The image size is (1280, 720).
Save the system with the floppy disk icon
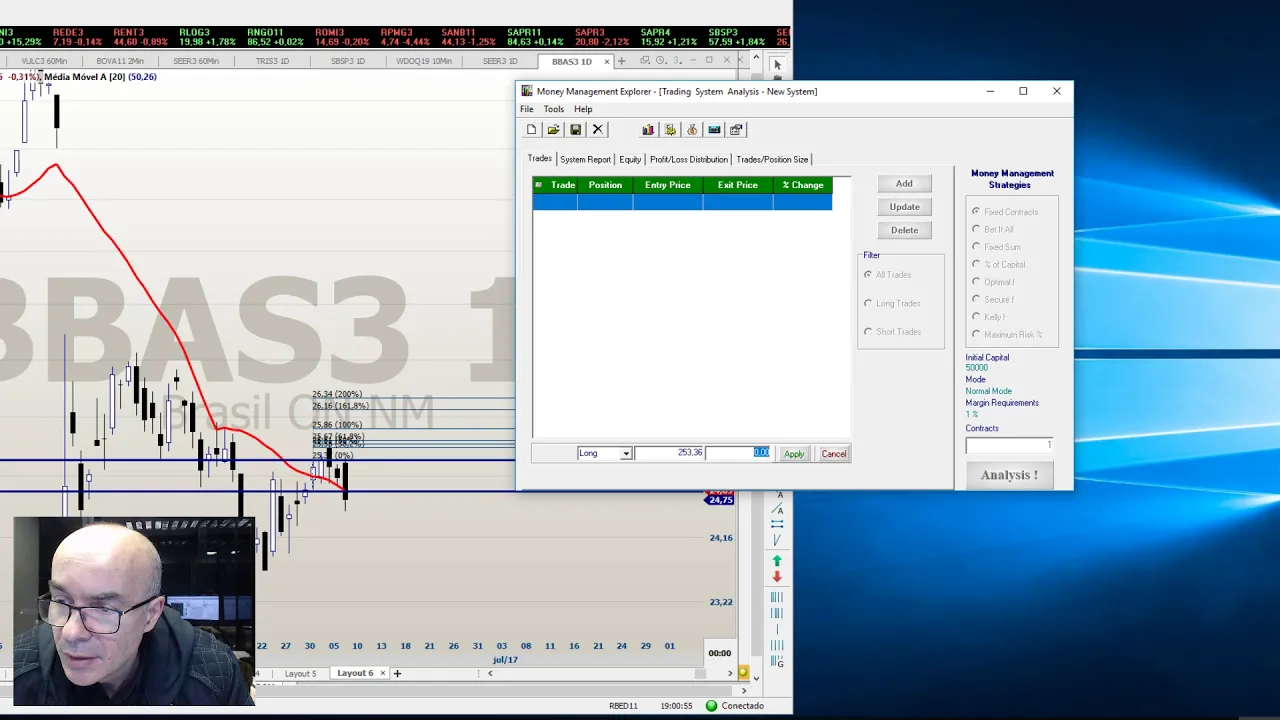click(575, 129)
